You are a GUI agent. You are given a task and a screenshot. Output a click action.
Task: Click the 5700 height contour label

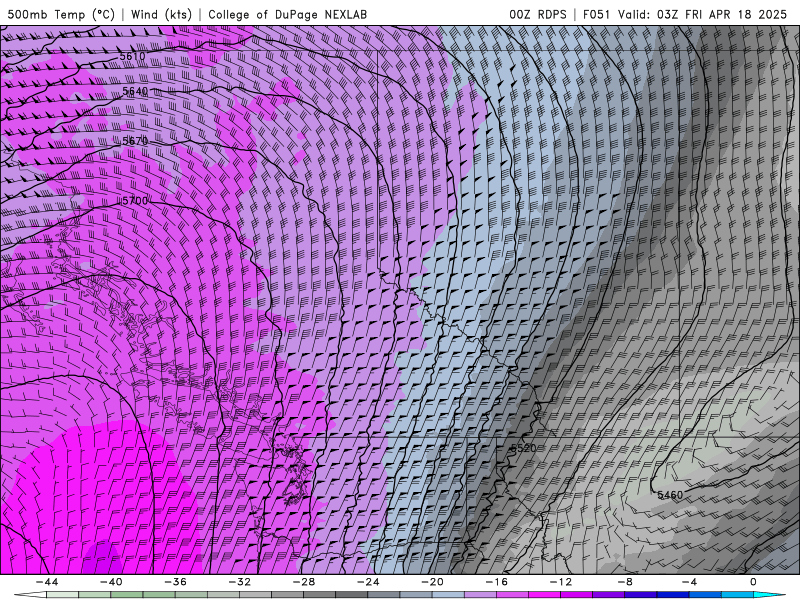pos(135,201)
